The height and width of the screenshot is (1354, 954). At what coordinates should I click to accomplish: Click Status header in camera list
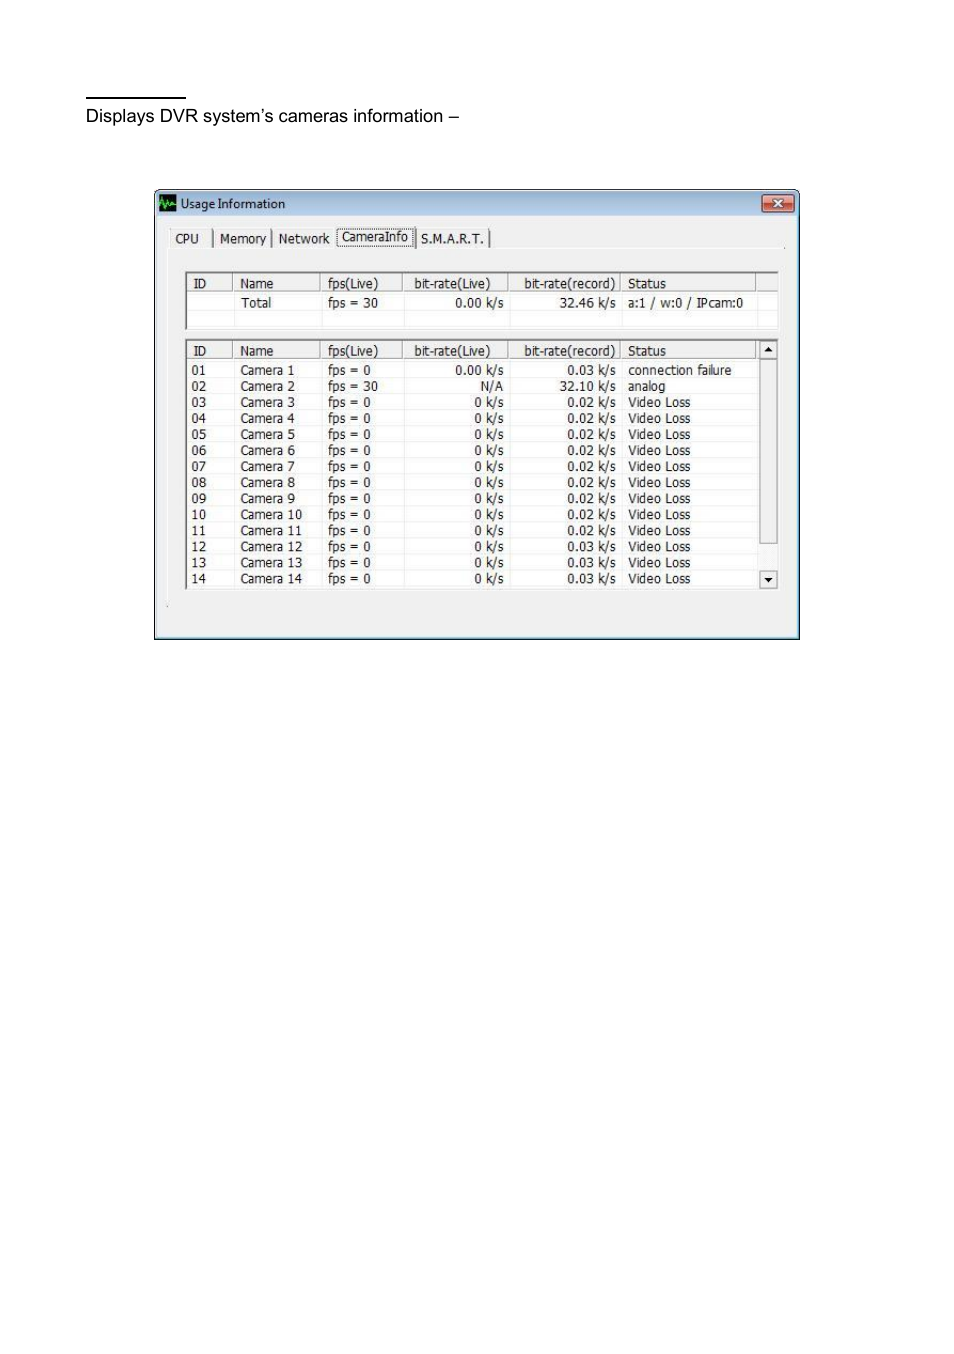pos(688,351)
